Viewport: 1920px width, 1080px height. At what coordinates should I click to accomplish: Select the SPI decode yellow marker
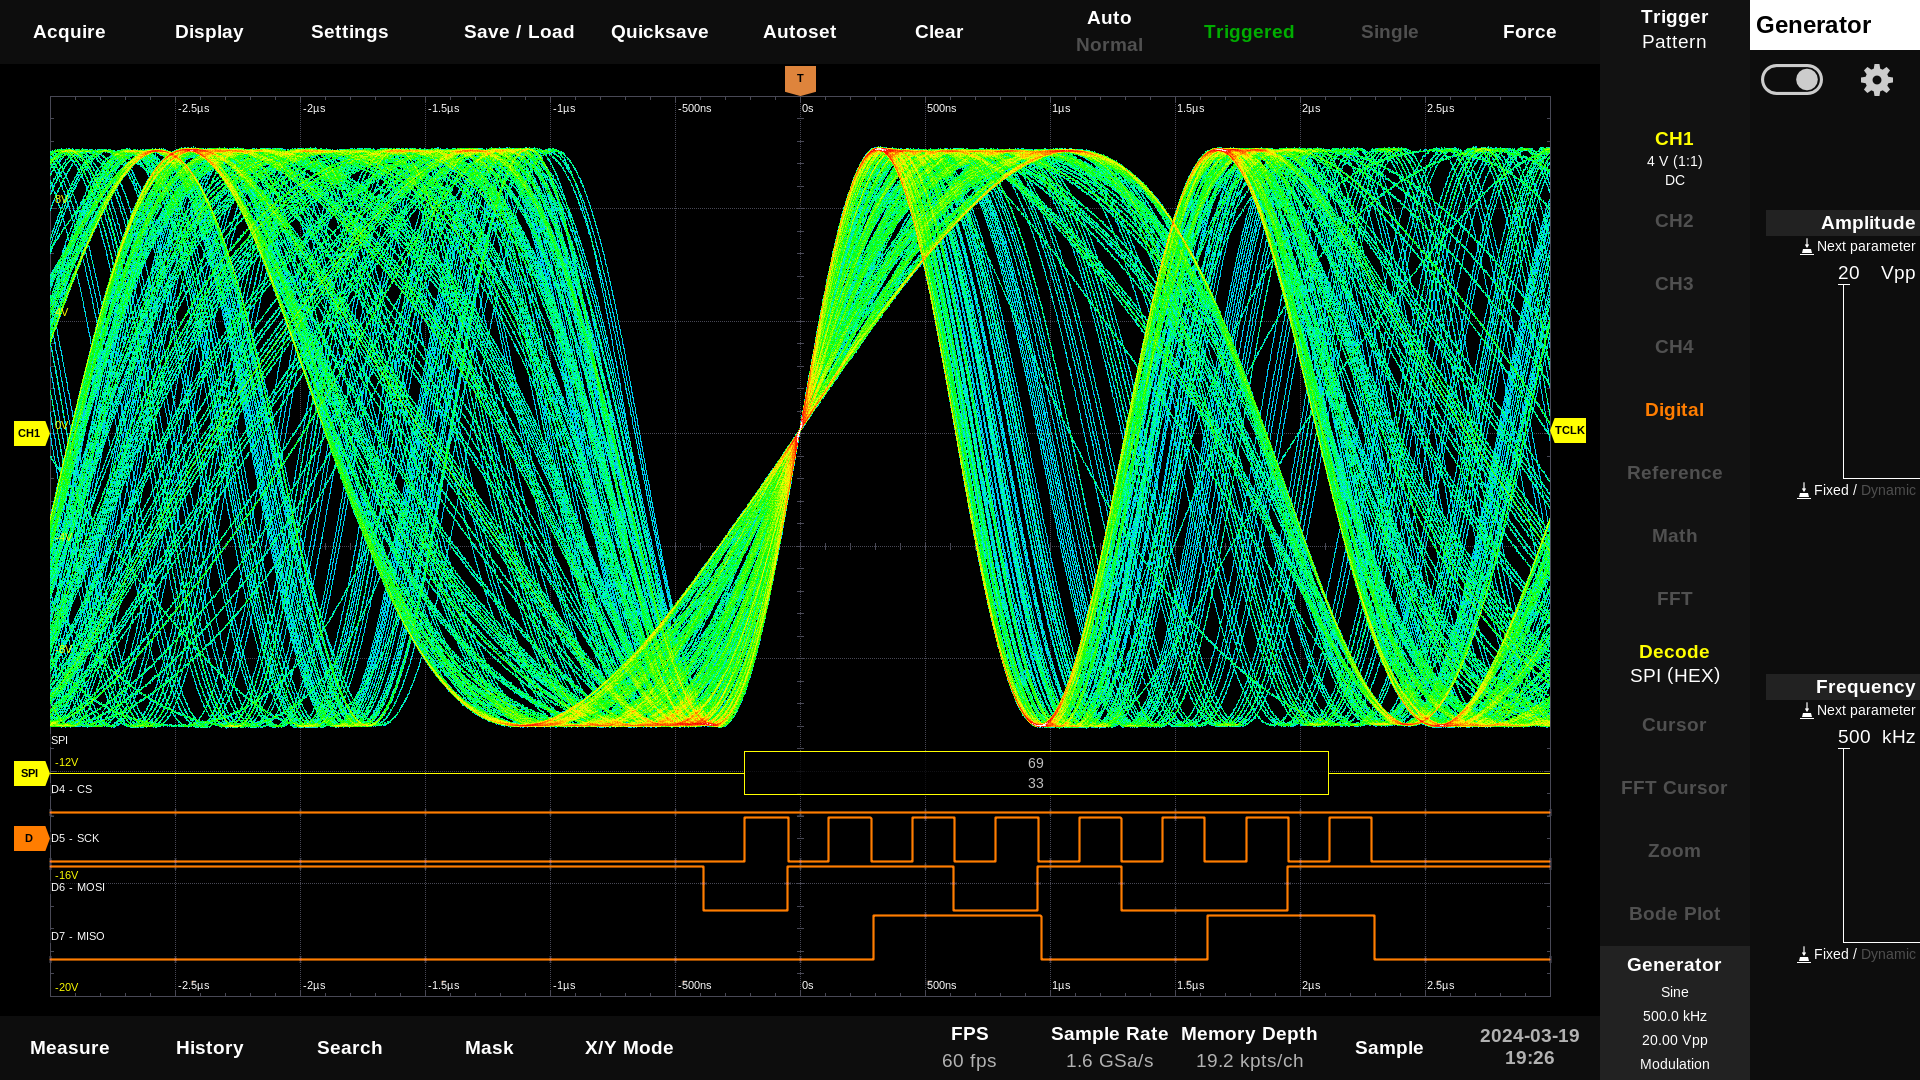31,773
